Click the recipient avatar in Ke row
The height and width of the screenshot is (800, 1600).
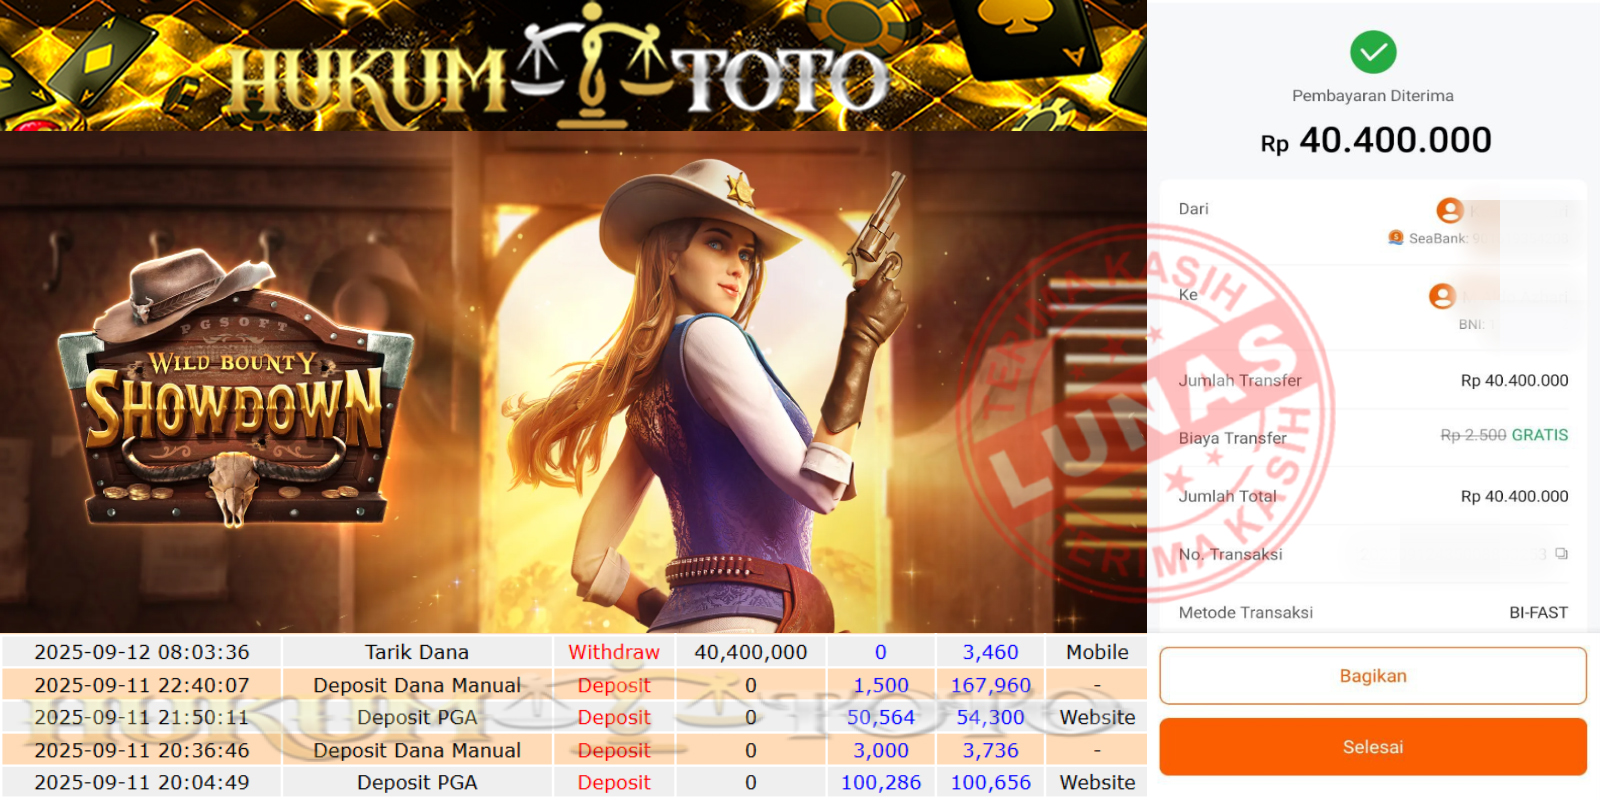pos(1442,296)
